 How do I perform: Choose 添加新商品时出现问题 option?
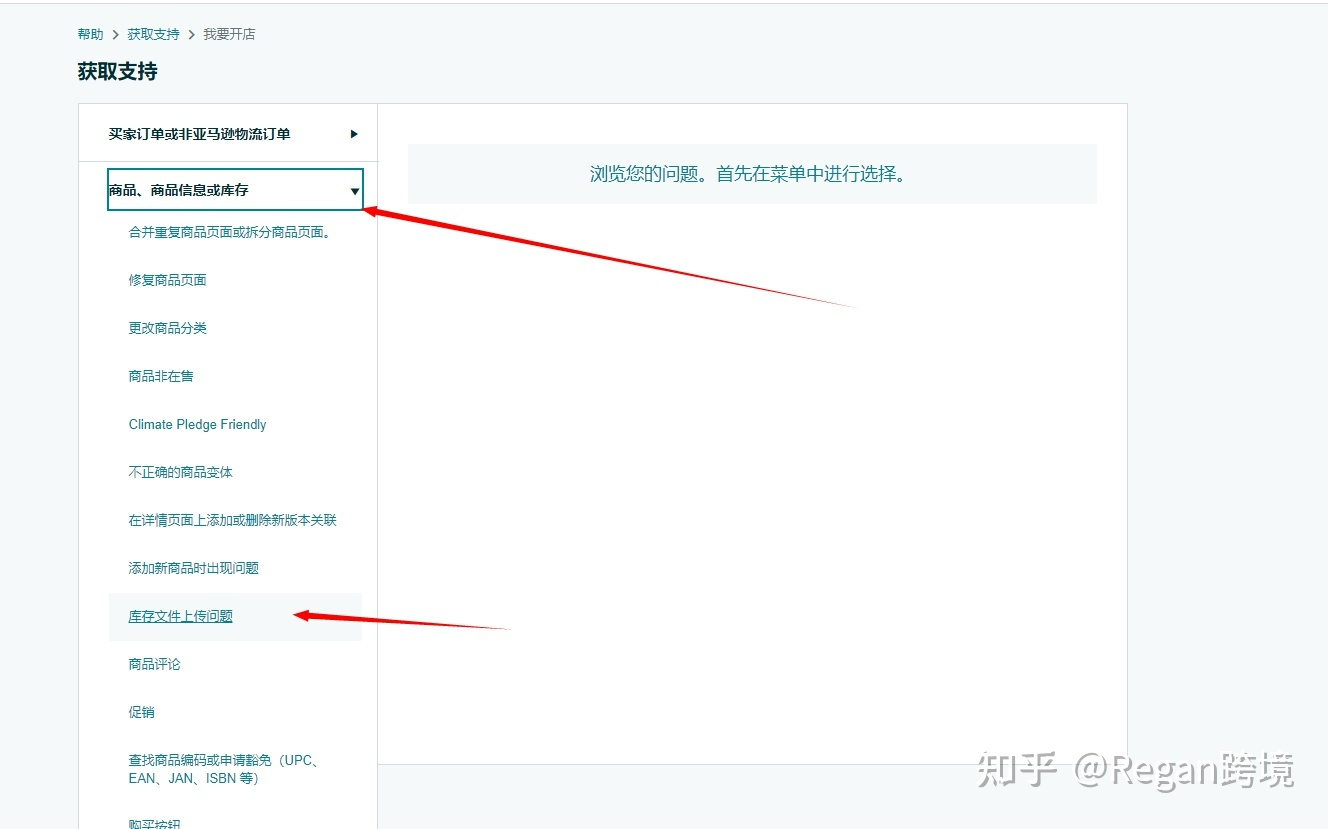(195, 567)
